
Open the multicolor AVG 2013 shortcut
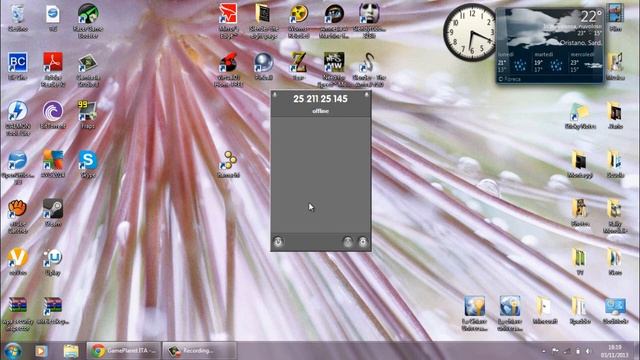pos(53,163)
